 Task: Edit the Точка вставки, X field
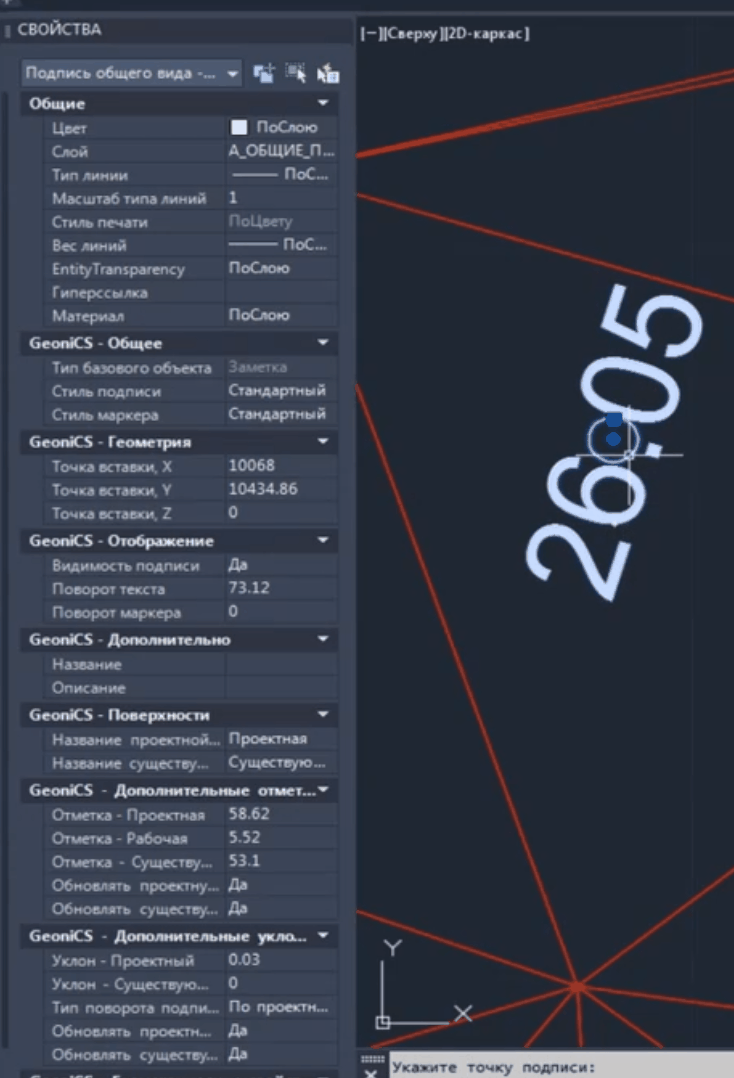coord(280,466)
